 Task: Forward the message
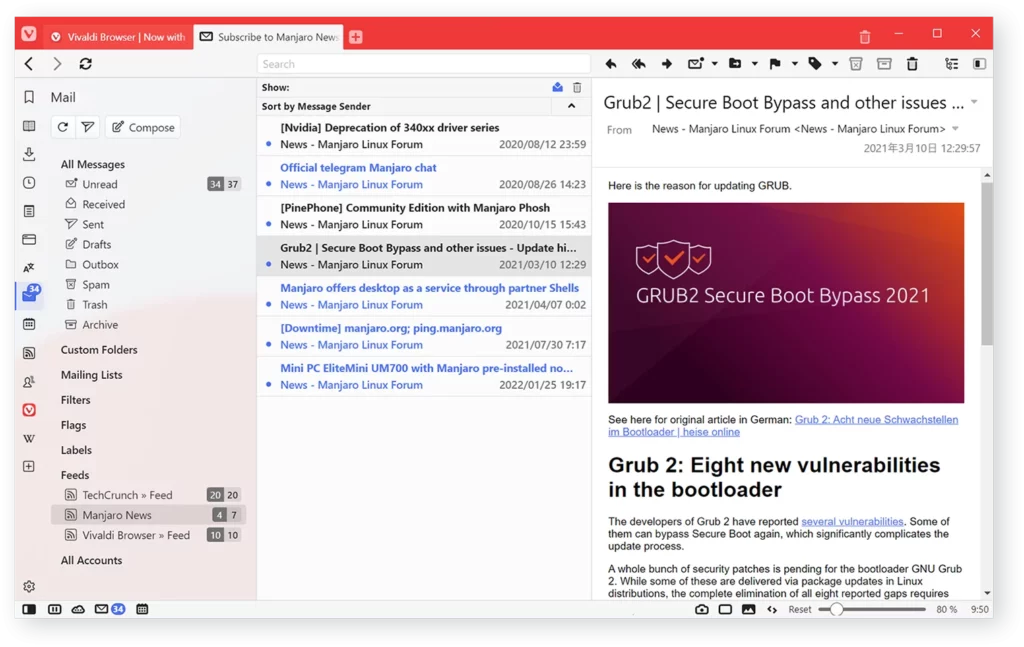click(667, 64)
